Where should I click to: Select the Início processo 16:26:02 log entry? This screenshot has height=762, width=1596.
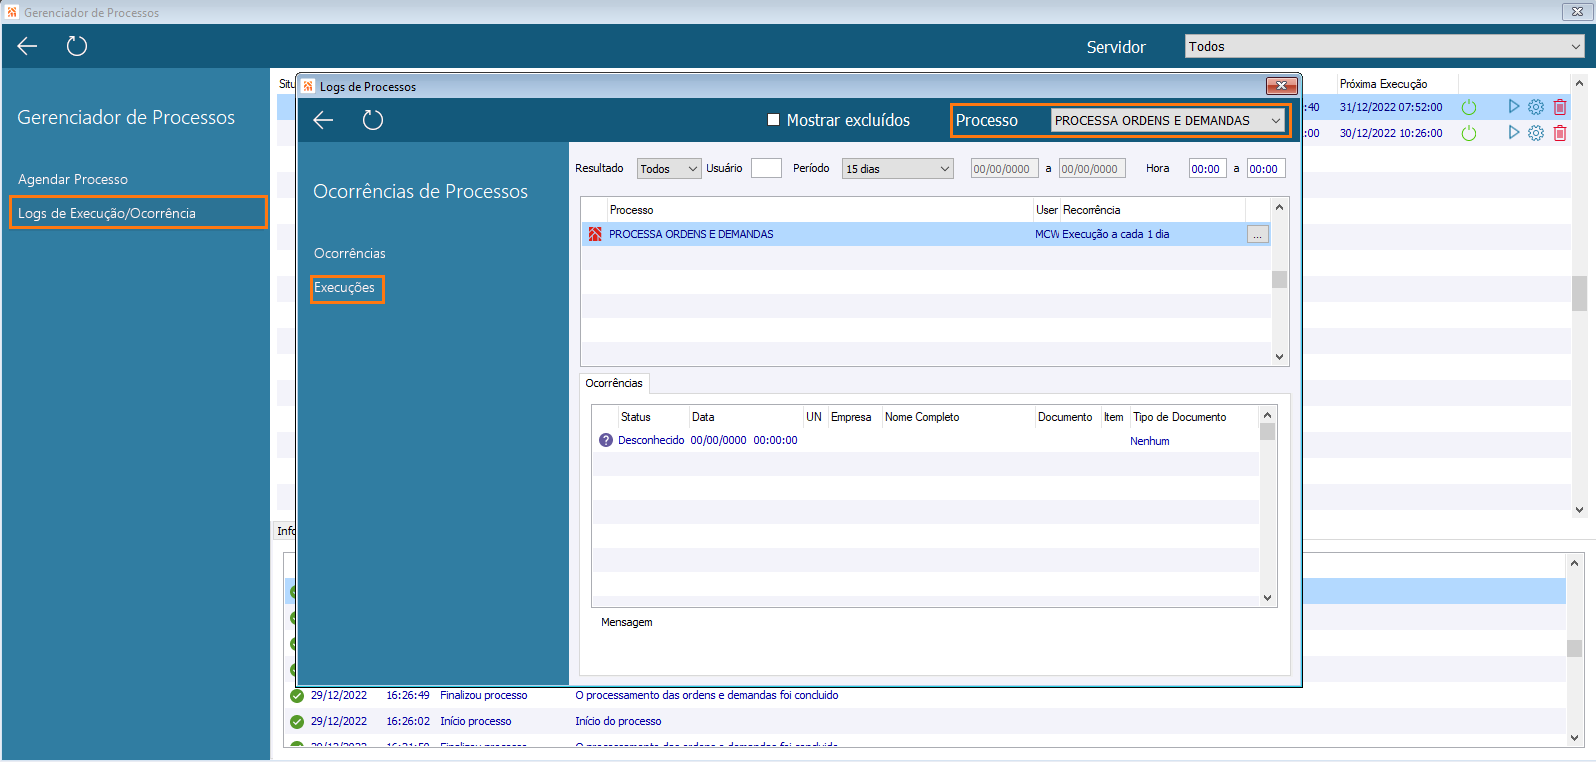(x=925, y=722)
